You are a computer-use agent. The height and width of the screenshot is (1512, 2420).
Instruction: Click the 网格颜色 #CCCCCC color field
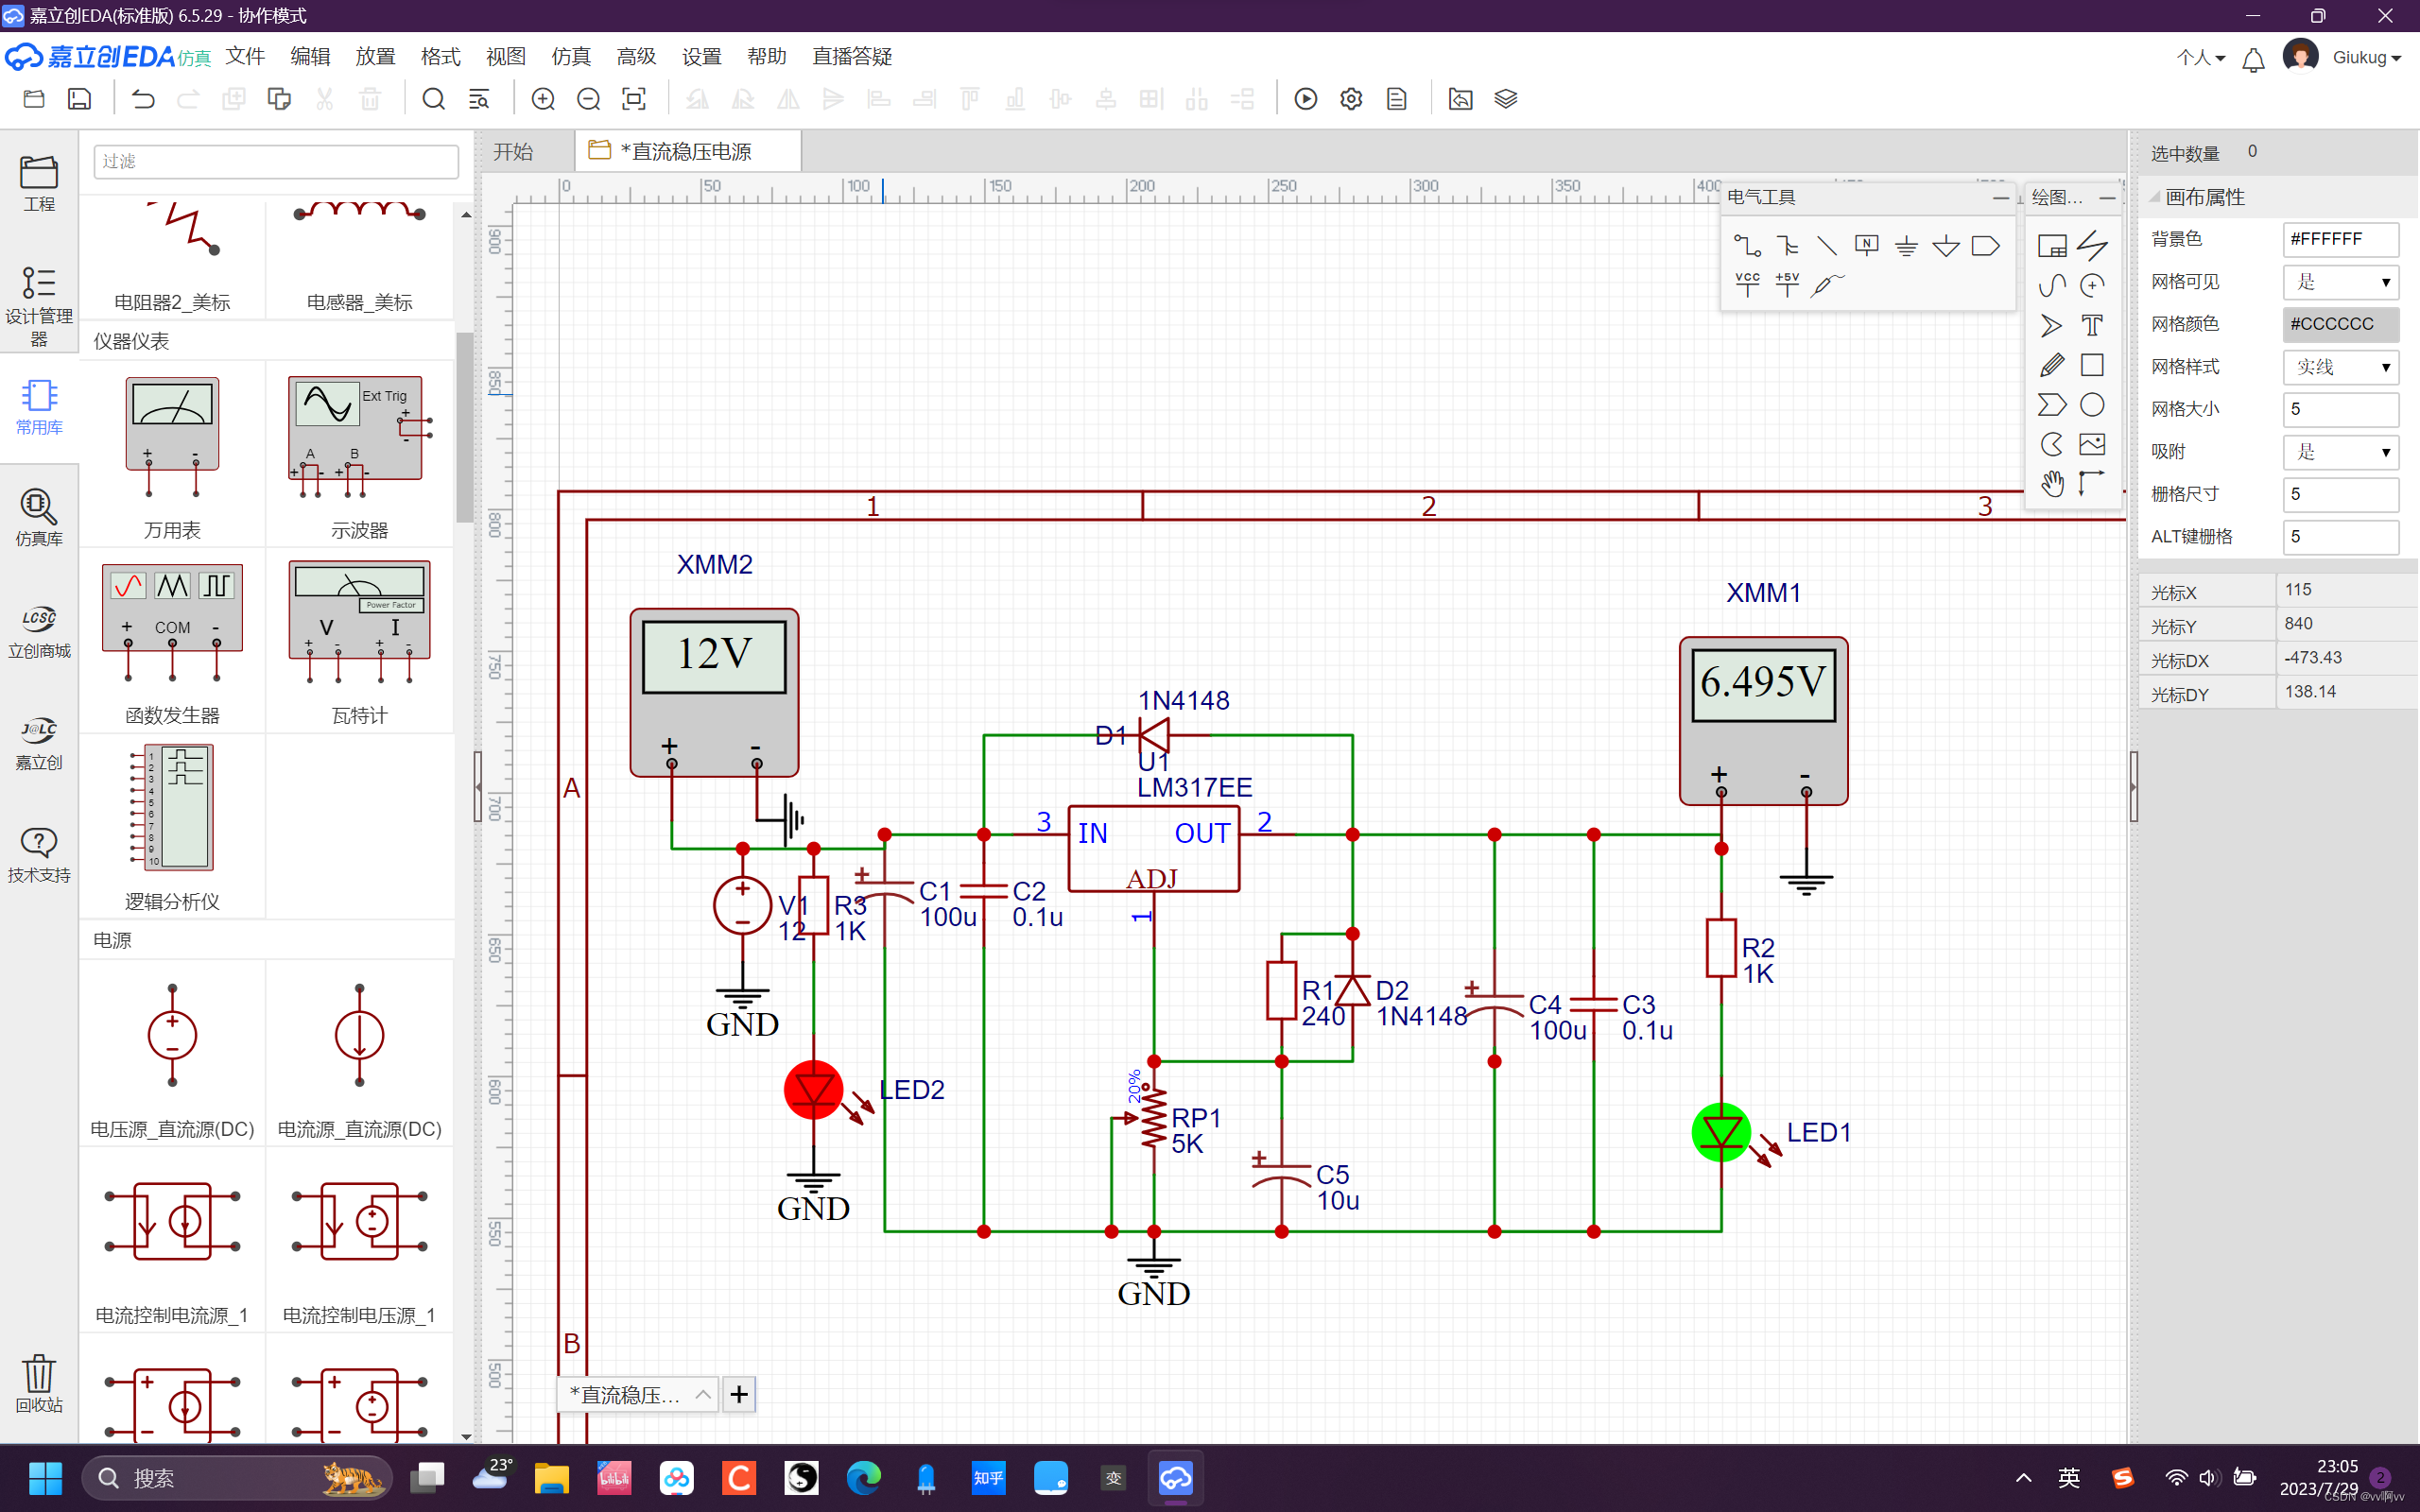[2340, 324]
